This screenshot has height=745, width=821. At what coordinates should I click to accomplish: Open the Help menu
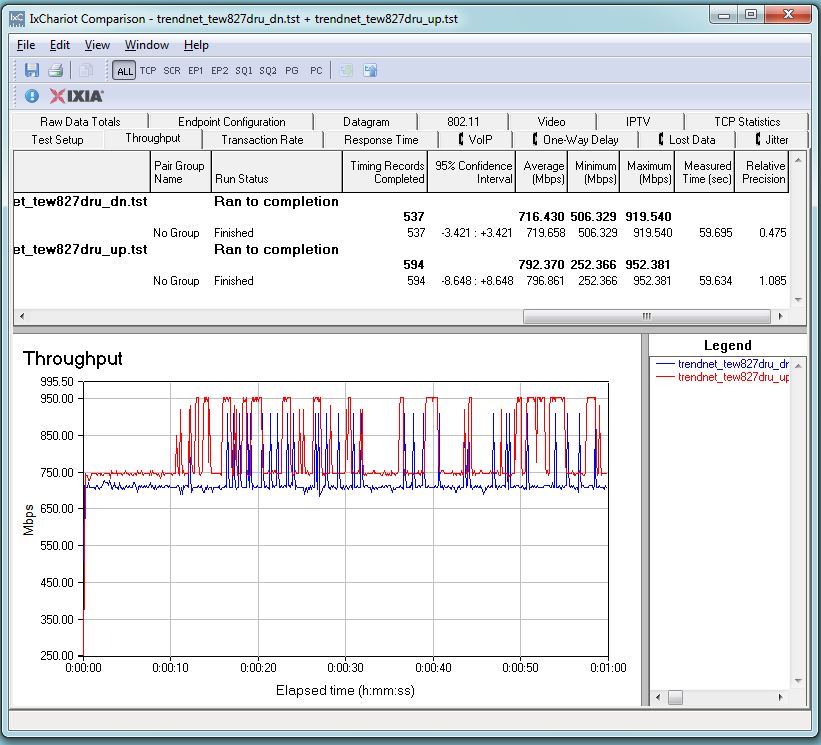point(196,45)
